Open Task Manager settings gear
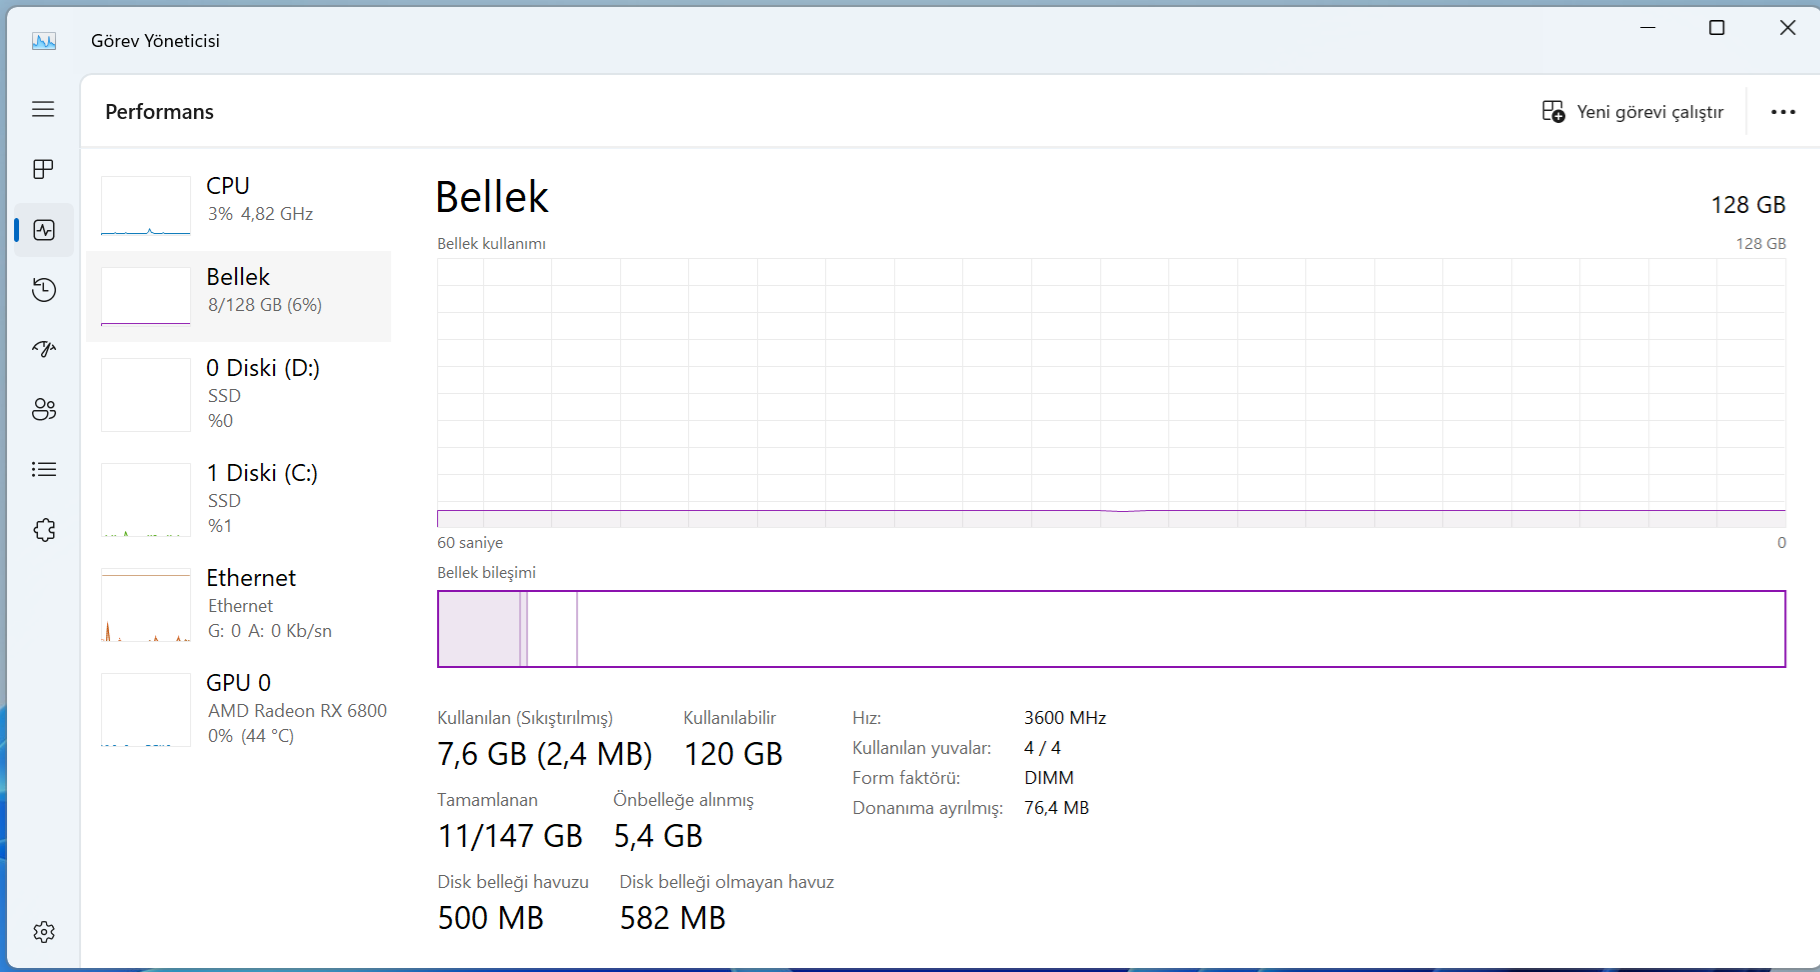This screenshot has width=1820, height=972. point(43,932)
